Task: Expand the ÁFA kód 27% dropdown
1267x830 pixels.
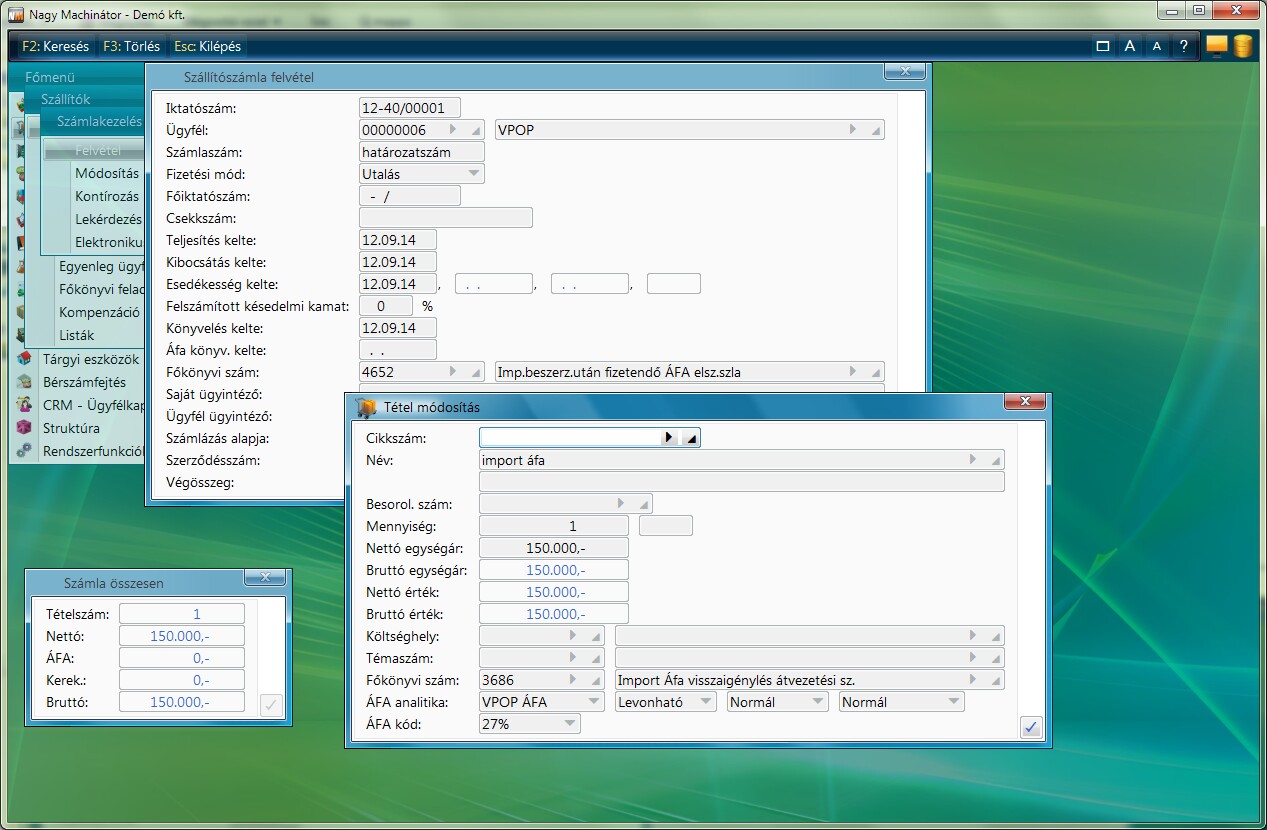Action: tap(569, 724)
